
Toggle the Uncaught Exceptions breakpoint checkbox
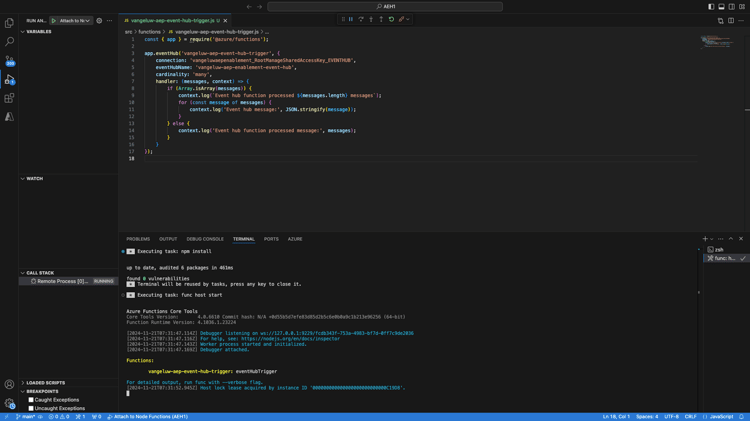click(31, 408)
